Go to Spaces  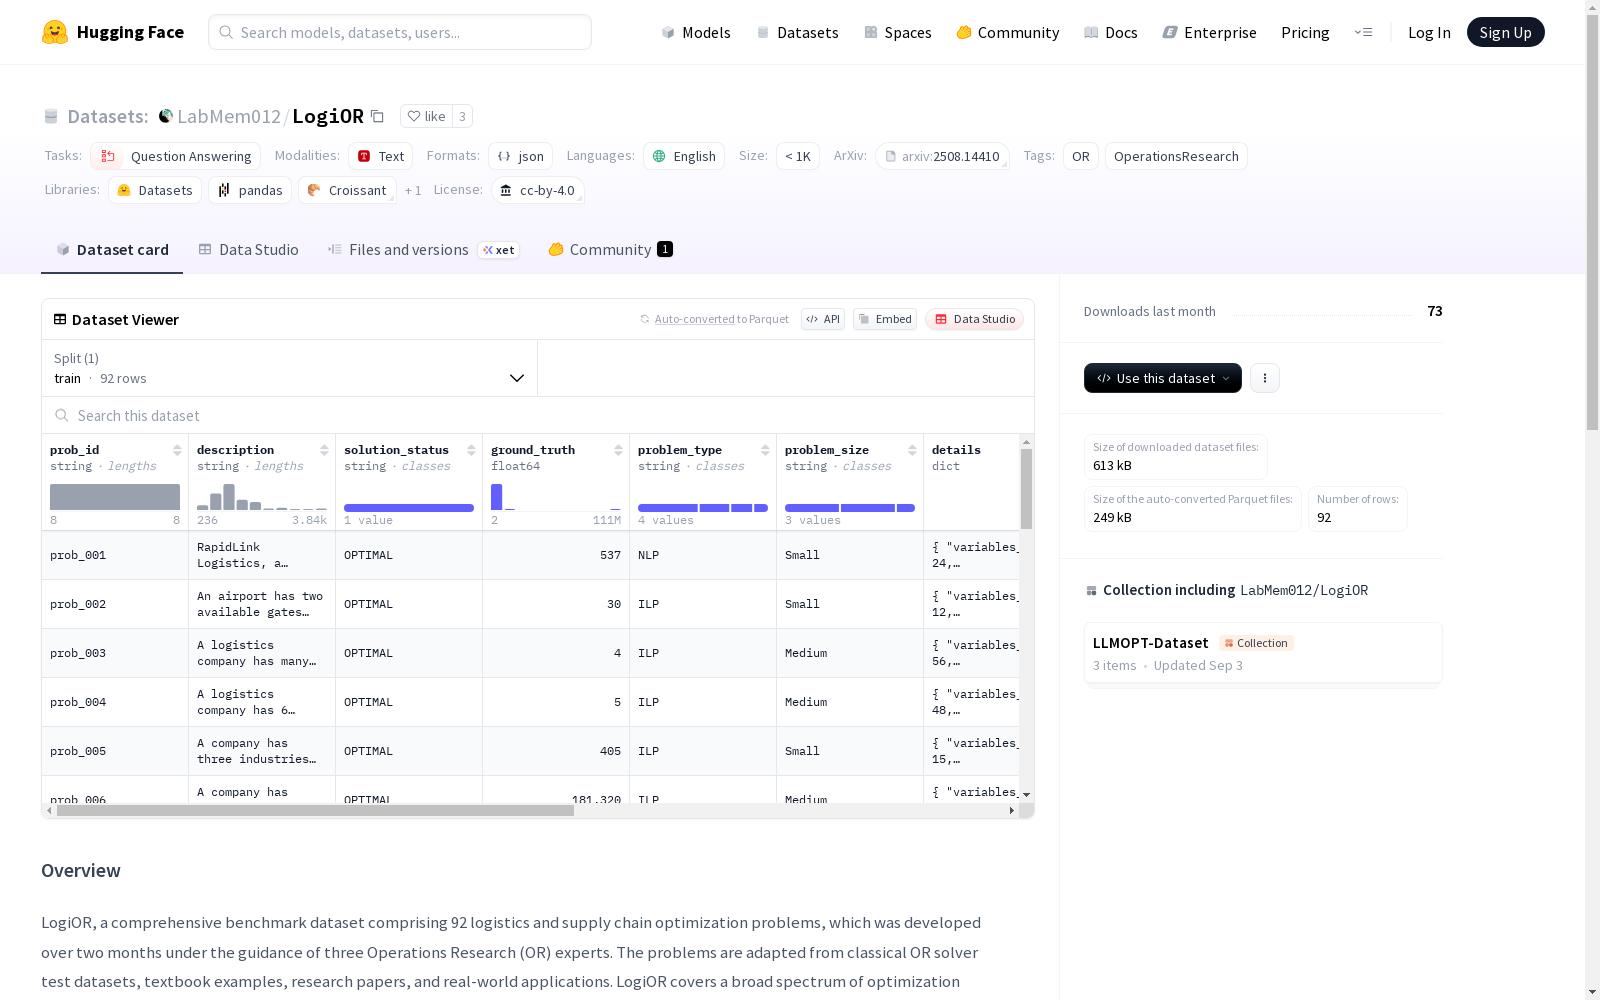click(898, 32)
